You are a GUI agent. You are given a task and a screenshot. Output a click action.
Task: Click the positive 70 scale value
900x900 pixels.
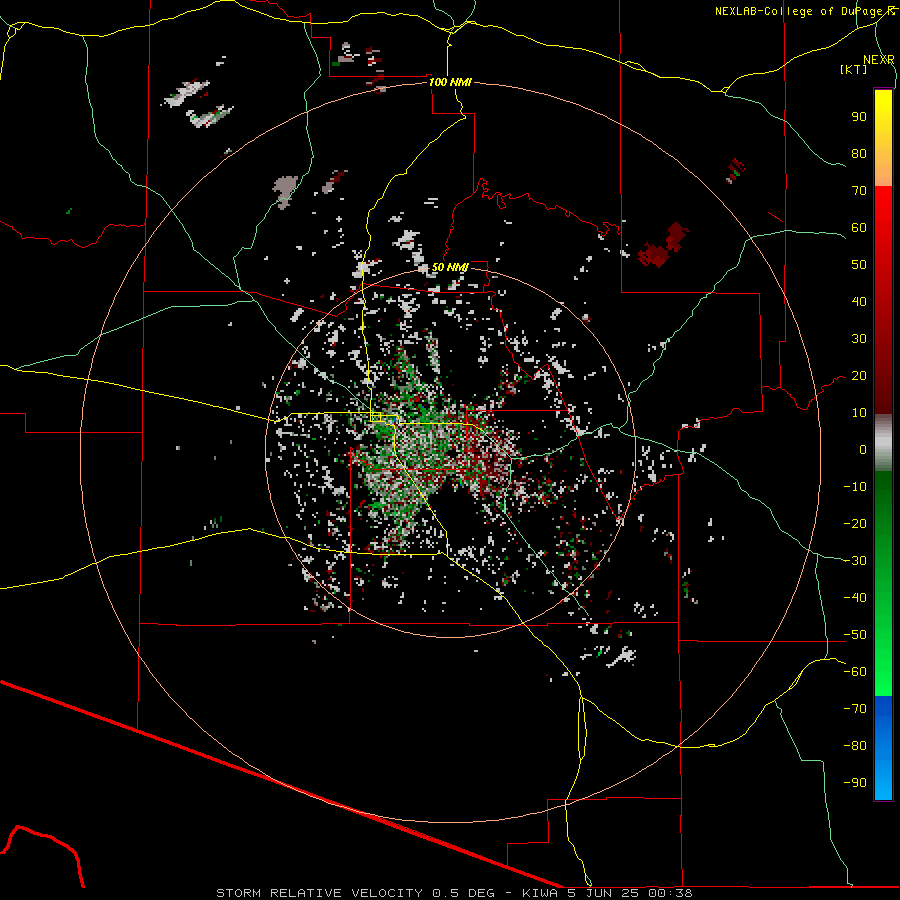pyautogui.click(x=859, y=191)
